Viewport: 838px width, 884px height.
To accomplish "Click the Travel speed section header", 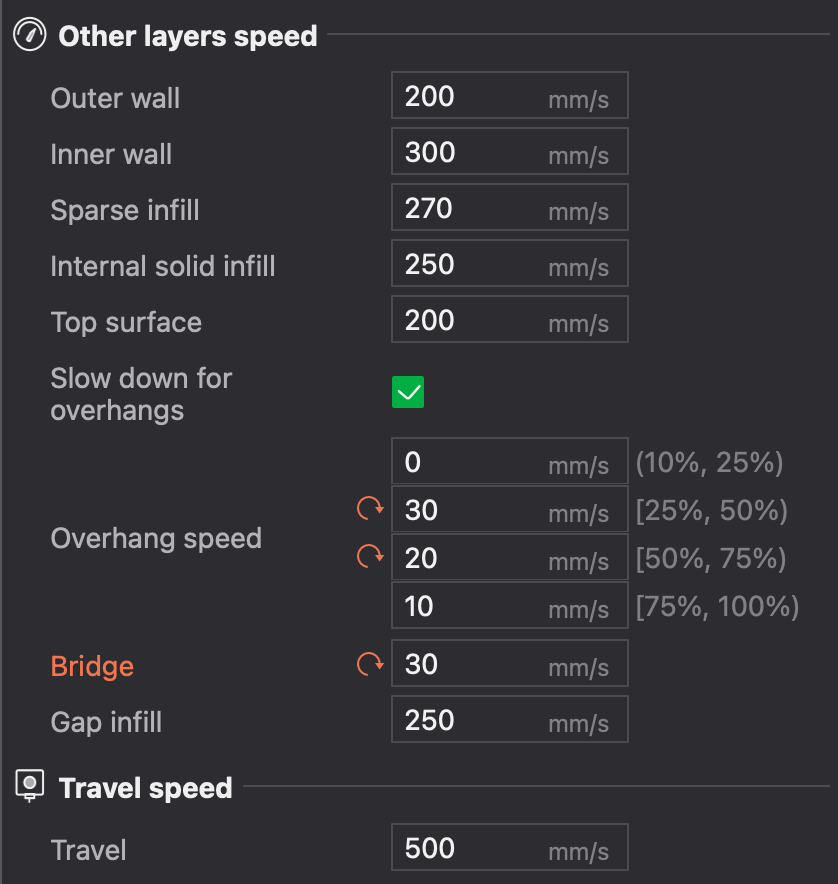I will click(x=145, y=787).
